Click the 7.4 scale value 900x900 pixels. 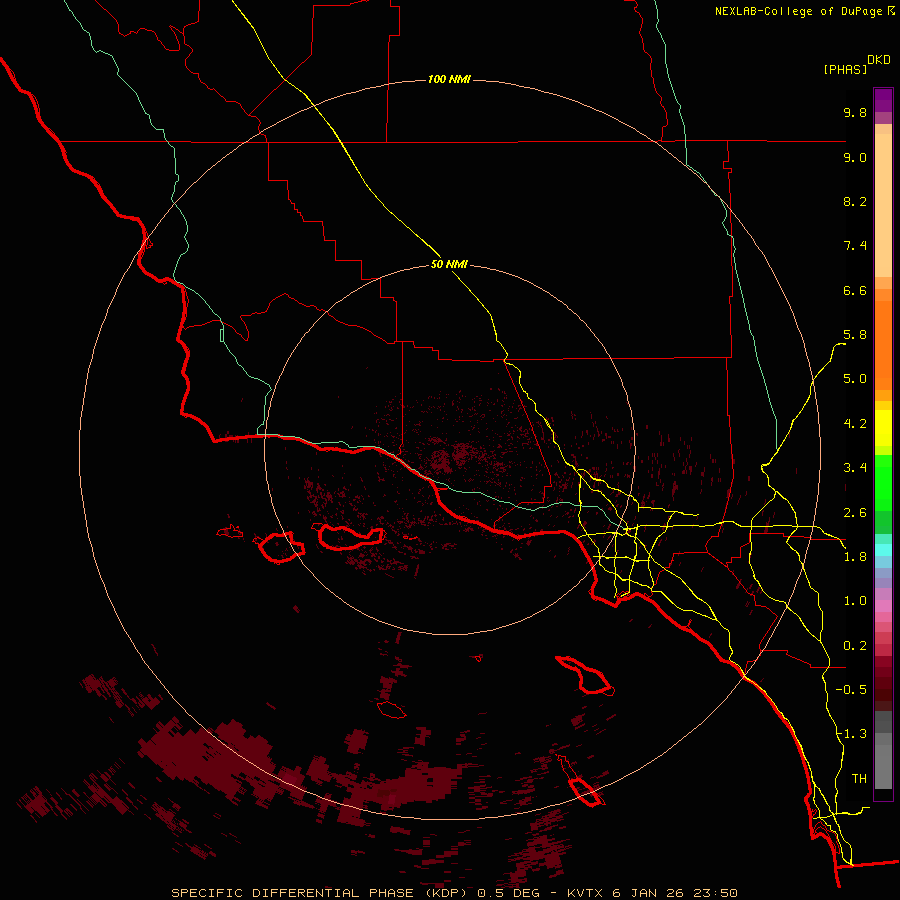click(x=855, y=246)
